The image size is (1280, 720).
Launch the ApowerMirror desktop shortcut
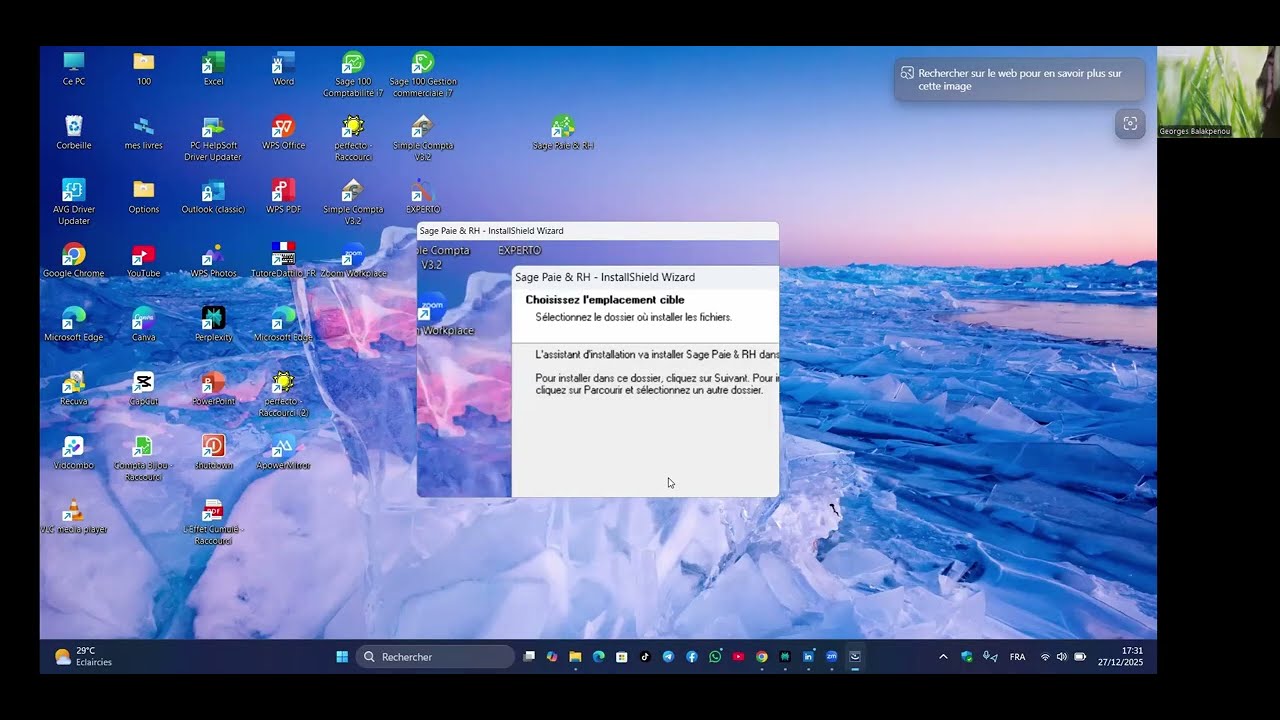[284, 452]
